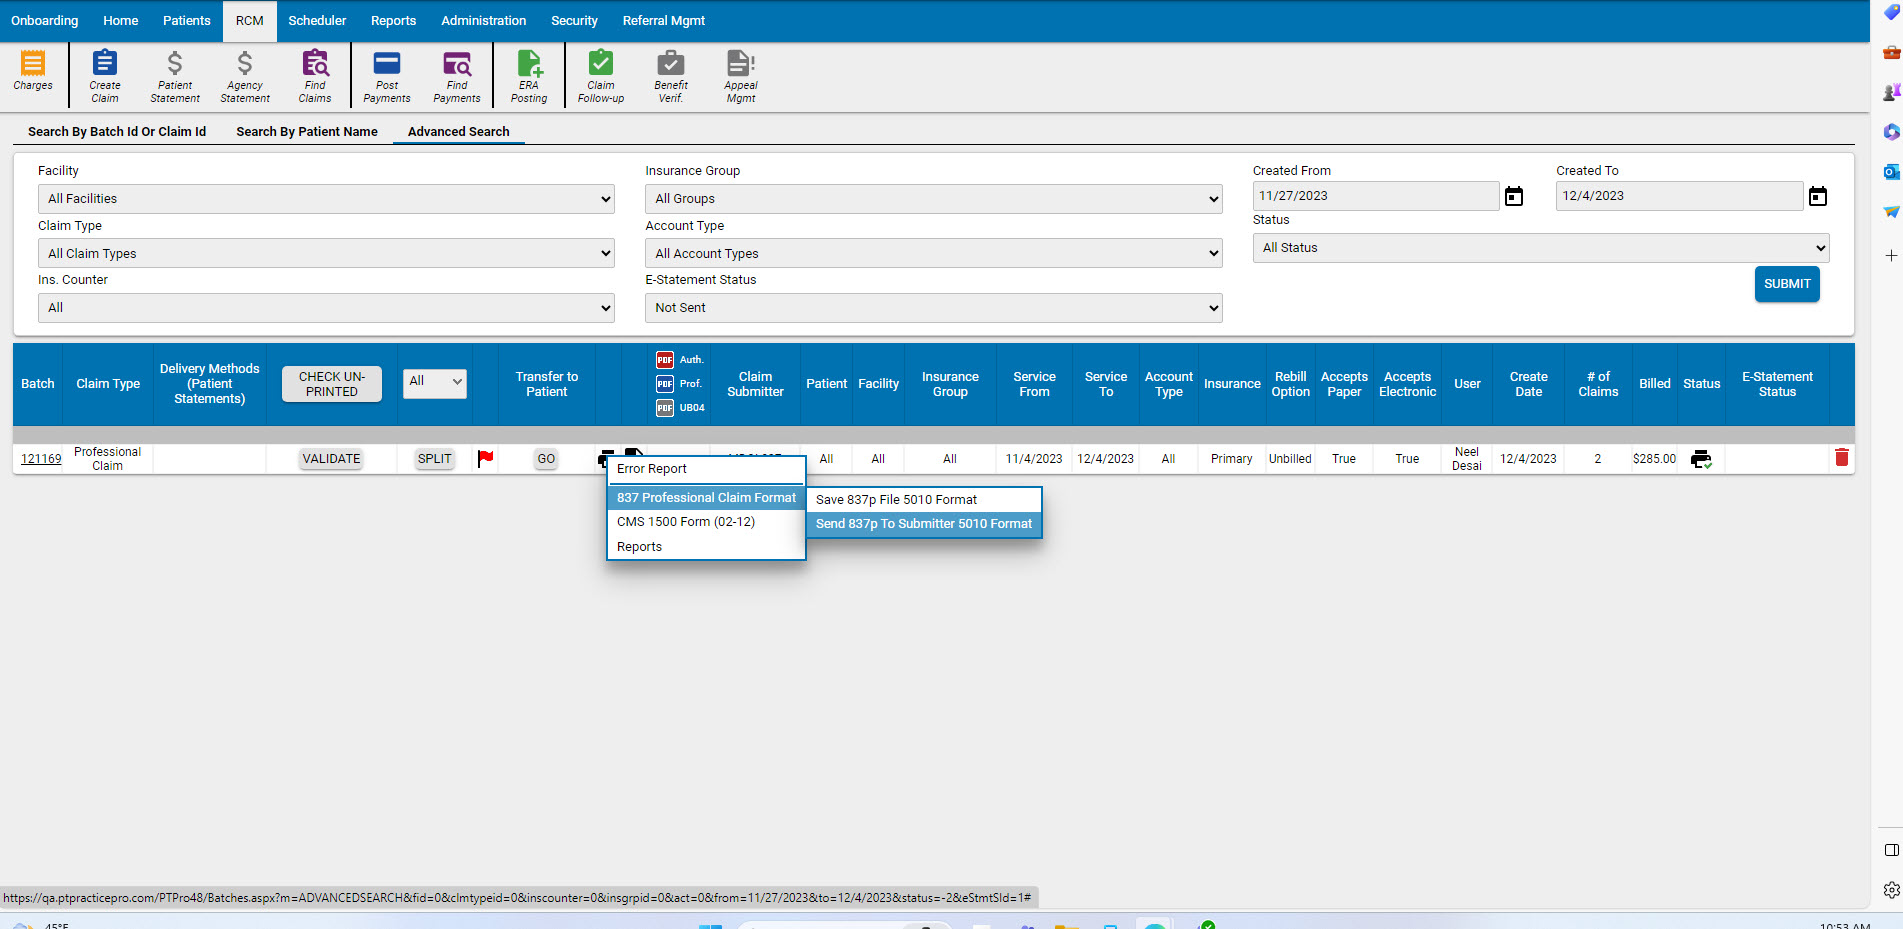1903x929 pixels.
Task: Open the Create Claim tool
Action: (104, 75)
